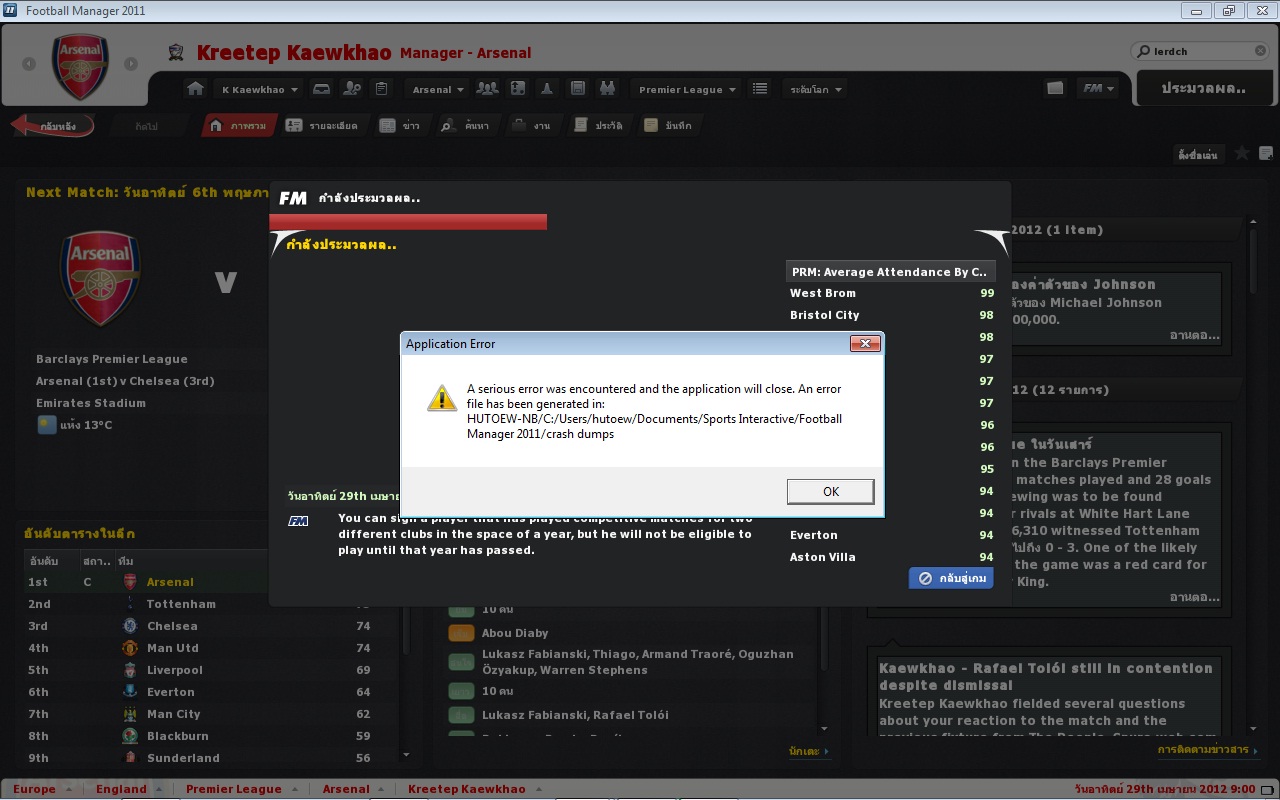Screen dimensions: 1280x800
Task: Click West Brom in attendance list
Action: [x=823, y=293]
